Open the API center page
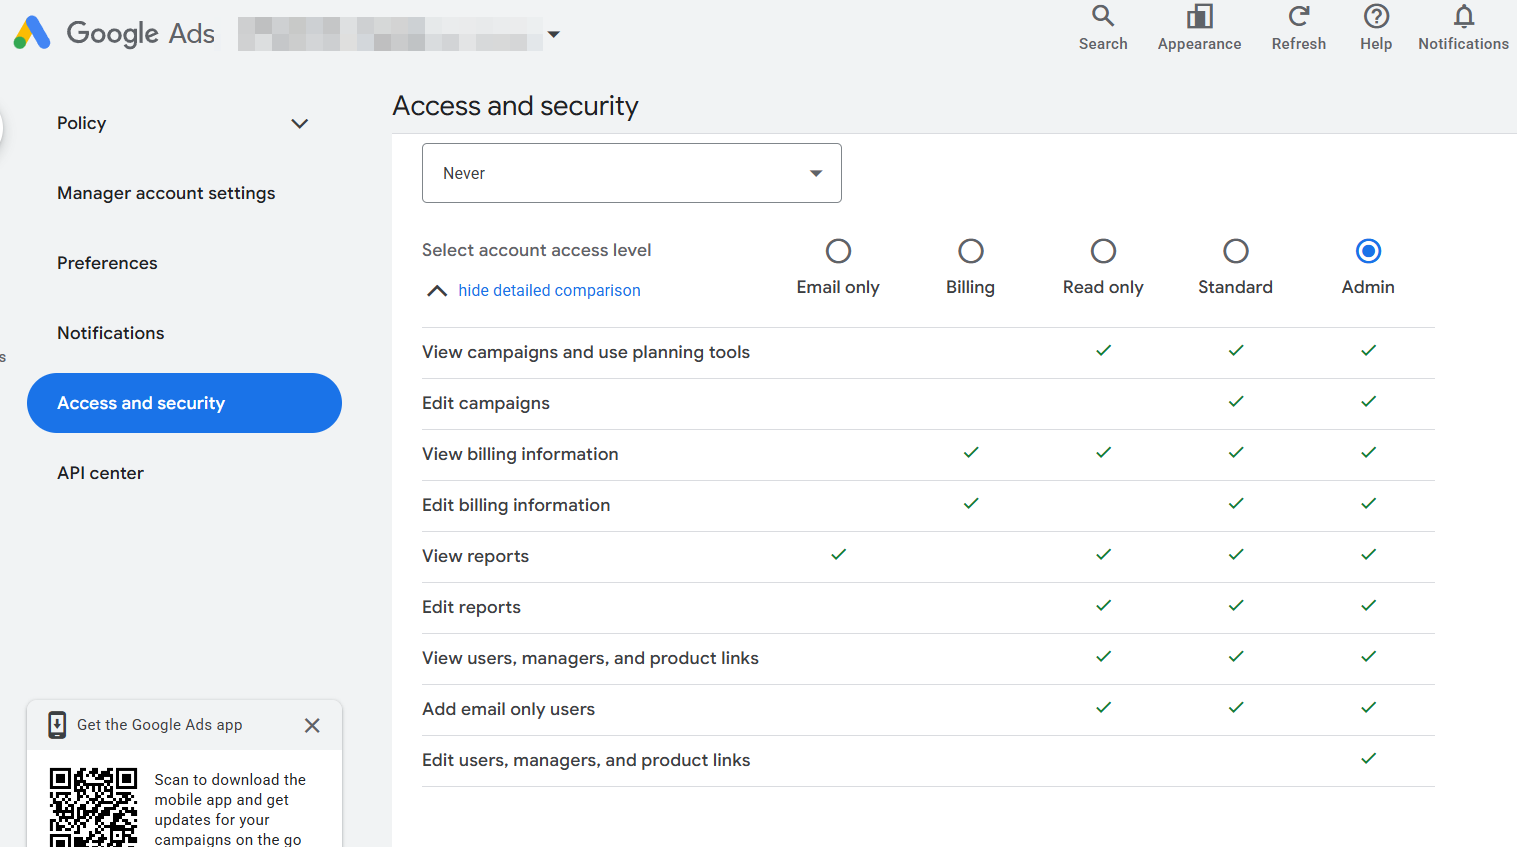The height and width of the screenshot is (847, 1517). [100, 473]
